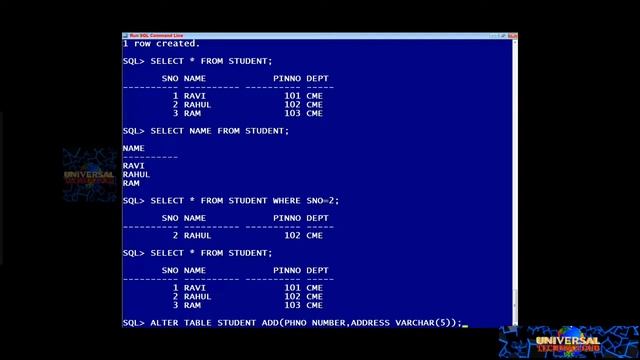Screen dimensions: 640x360
Task: Click the console scrollbar up arrow
Action: coord(515,42)
